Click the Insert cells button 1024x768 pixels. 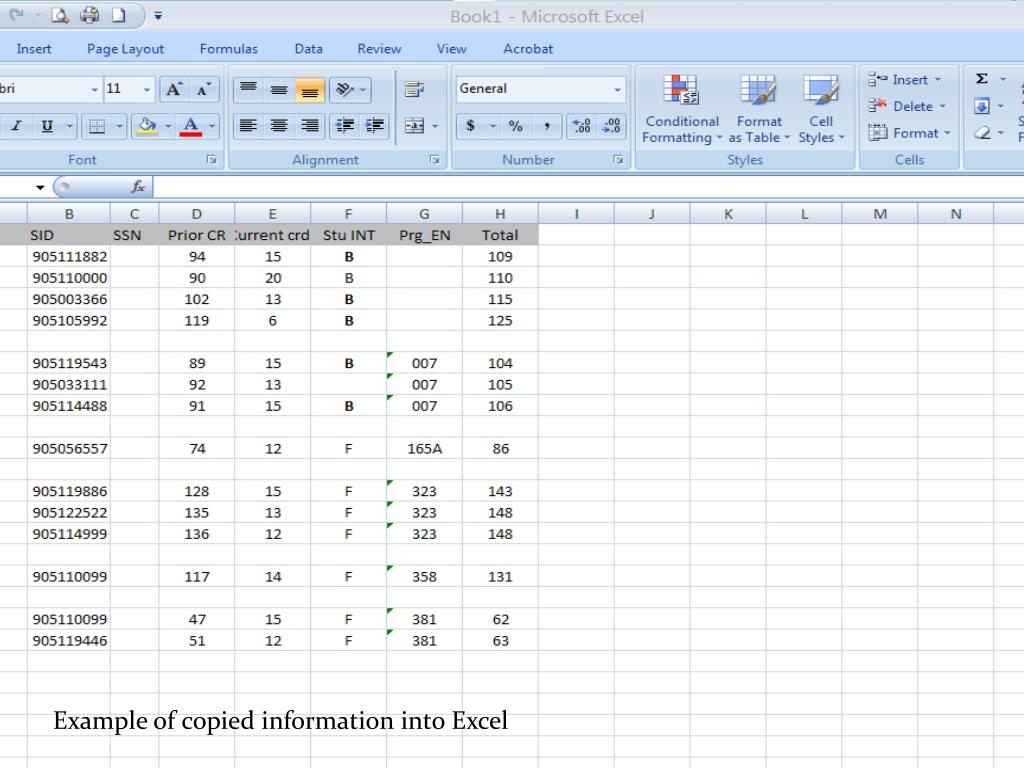pyautogui.click(x=904, y=80)
